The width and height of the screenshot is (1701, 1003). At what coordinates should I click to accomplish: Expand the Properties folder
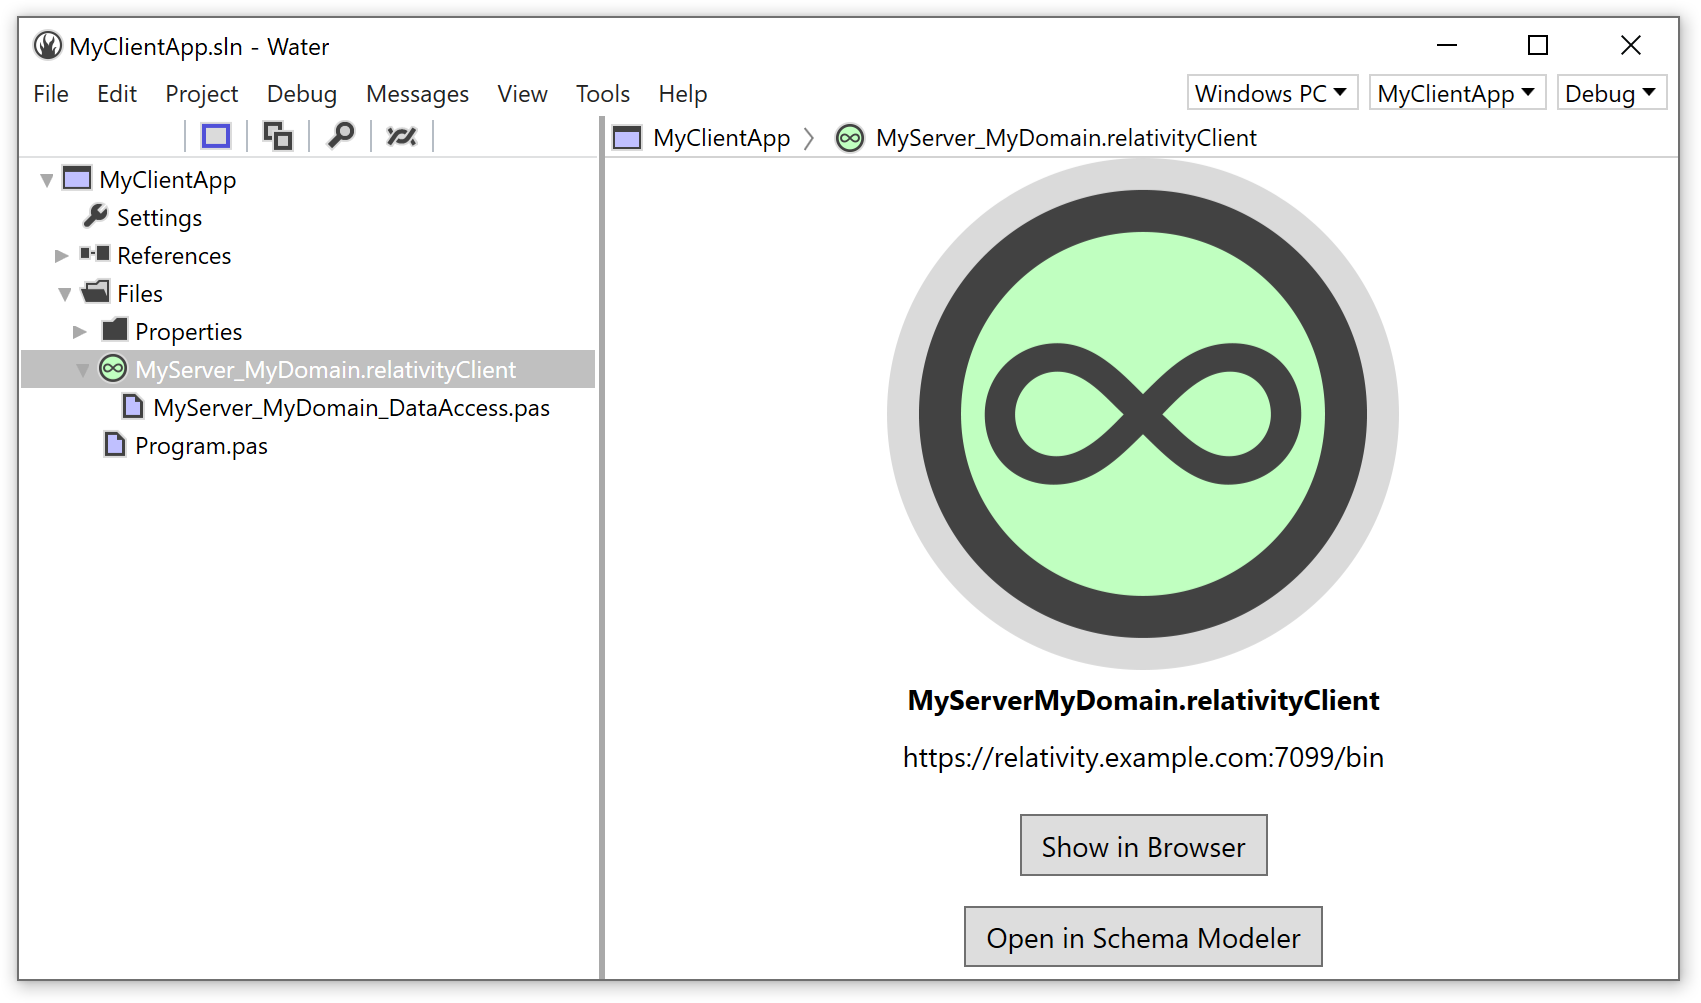(x=80, y=332)
